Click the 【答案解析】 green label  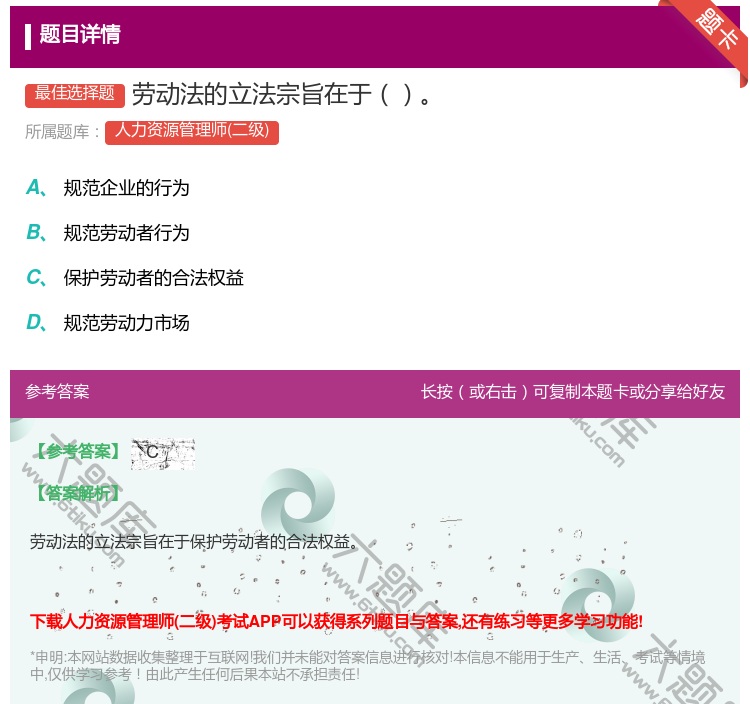(78, 493)
